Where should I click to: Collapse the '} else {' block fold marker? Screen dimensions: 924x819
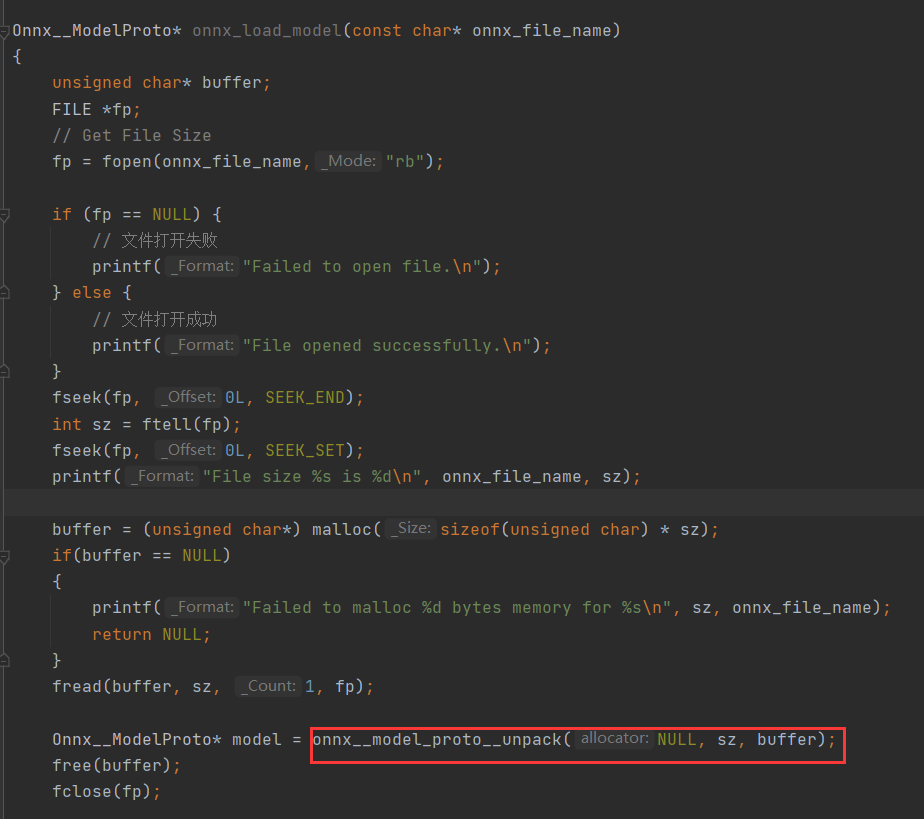tap(4, 293)
